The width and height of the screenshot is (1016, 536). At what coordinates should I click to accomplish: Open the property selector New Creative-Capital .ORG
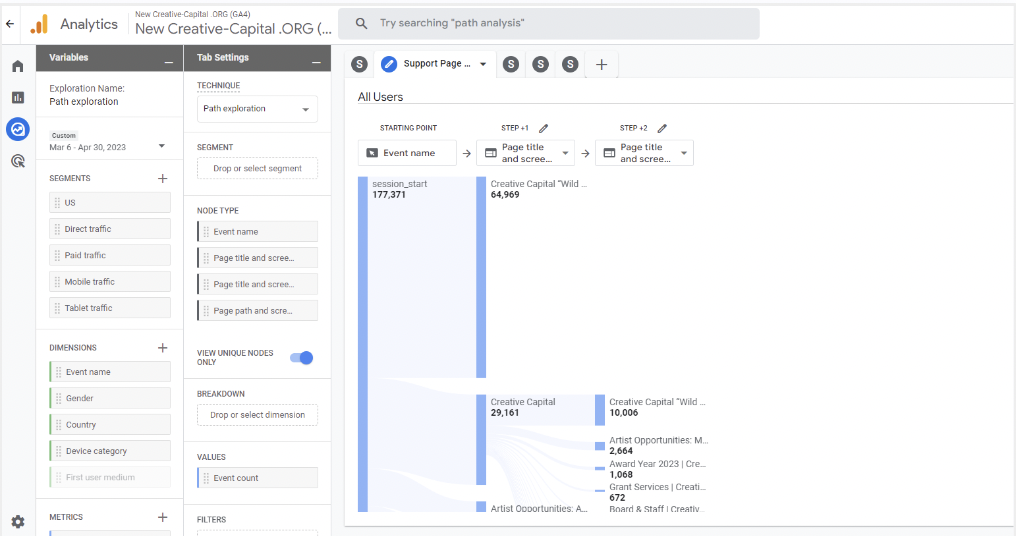coord(233,24)
